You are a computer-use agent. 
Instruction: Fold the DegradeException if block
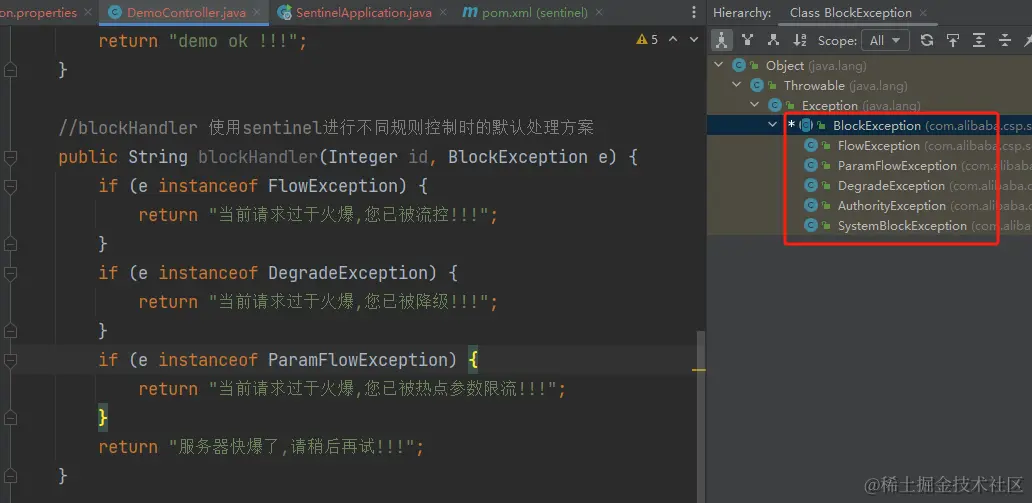click(x=10, y=273)
